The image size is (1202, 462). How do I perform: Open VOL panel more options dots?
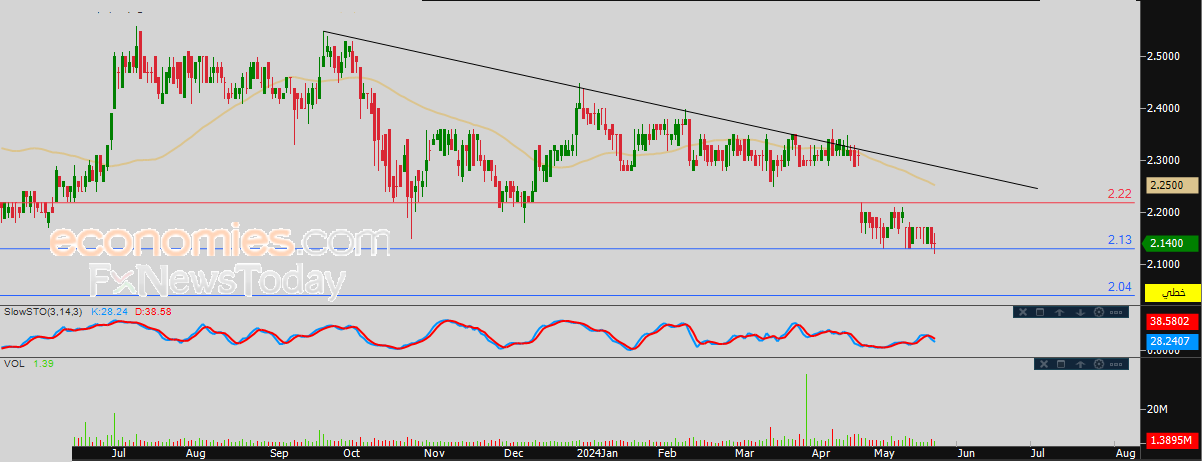pyautogui.click(x=1116, y=364)
